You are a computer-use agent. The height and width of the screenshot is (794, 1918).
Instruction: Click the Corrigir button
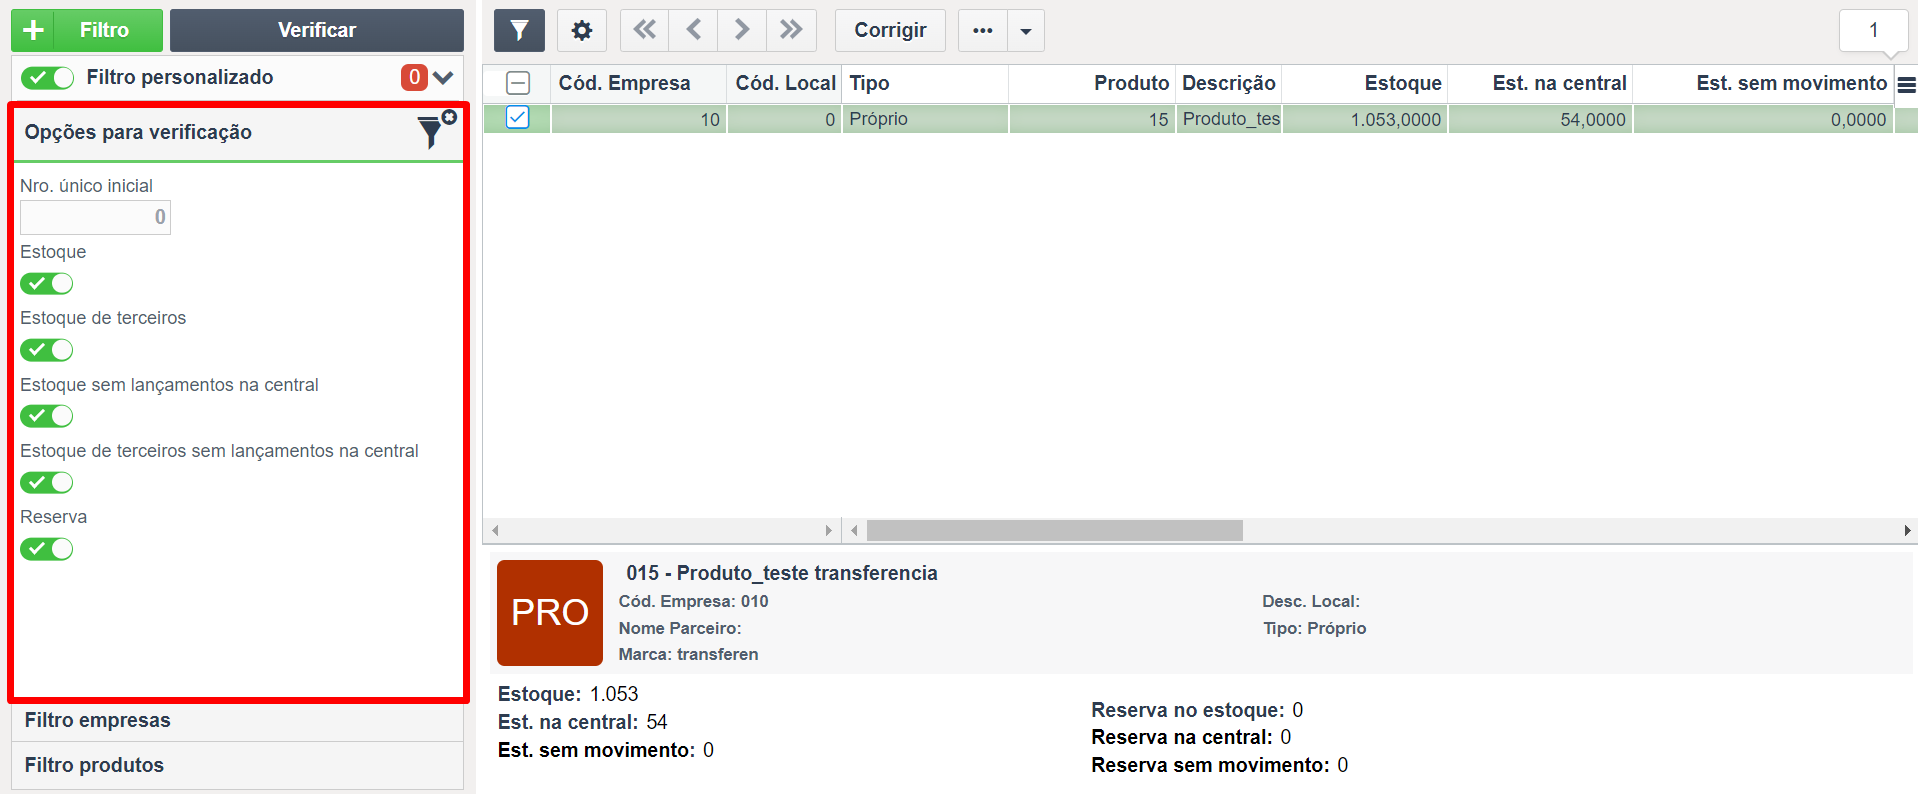pos(890,30)
